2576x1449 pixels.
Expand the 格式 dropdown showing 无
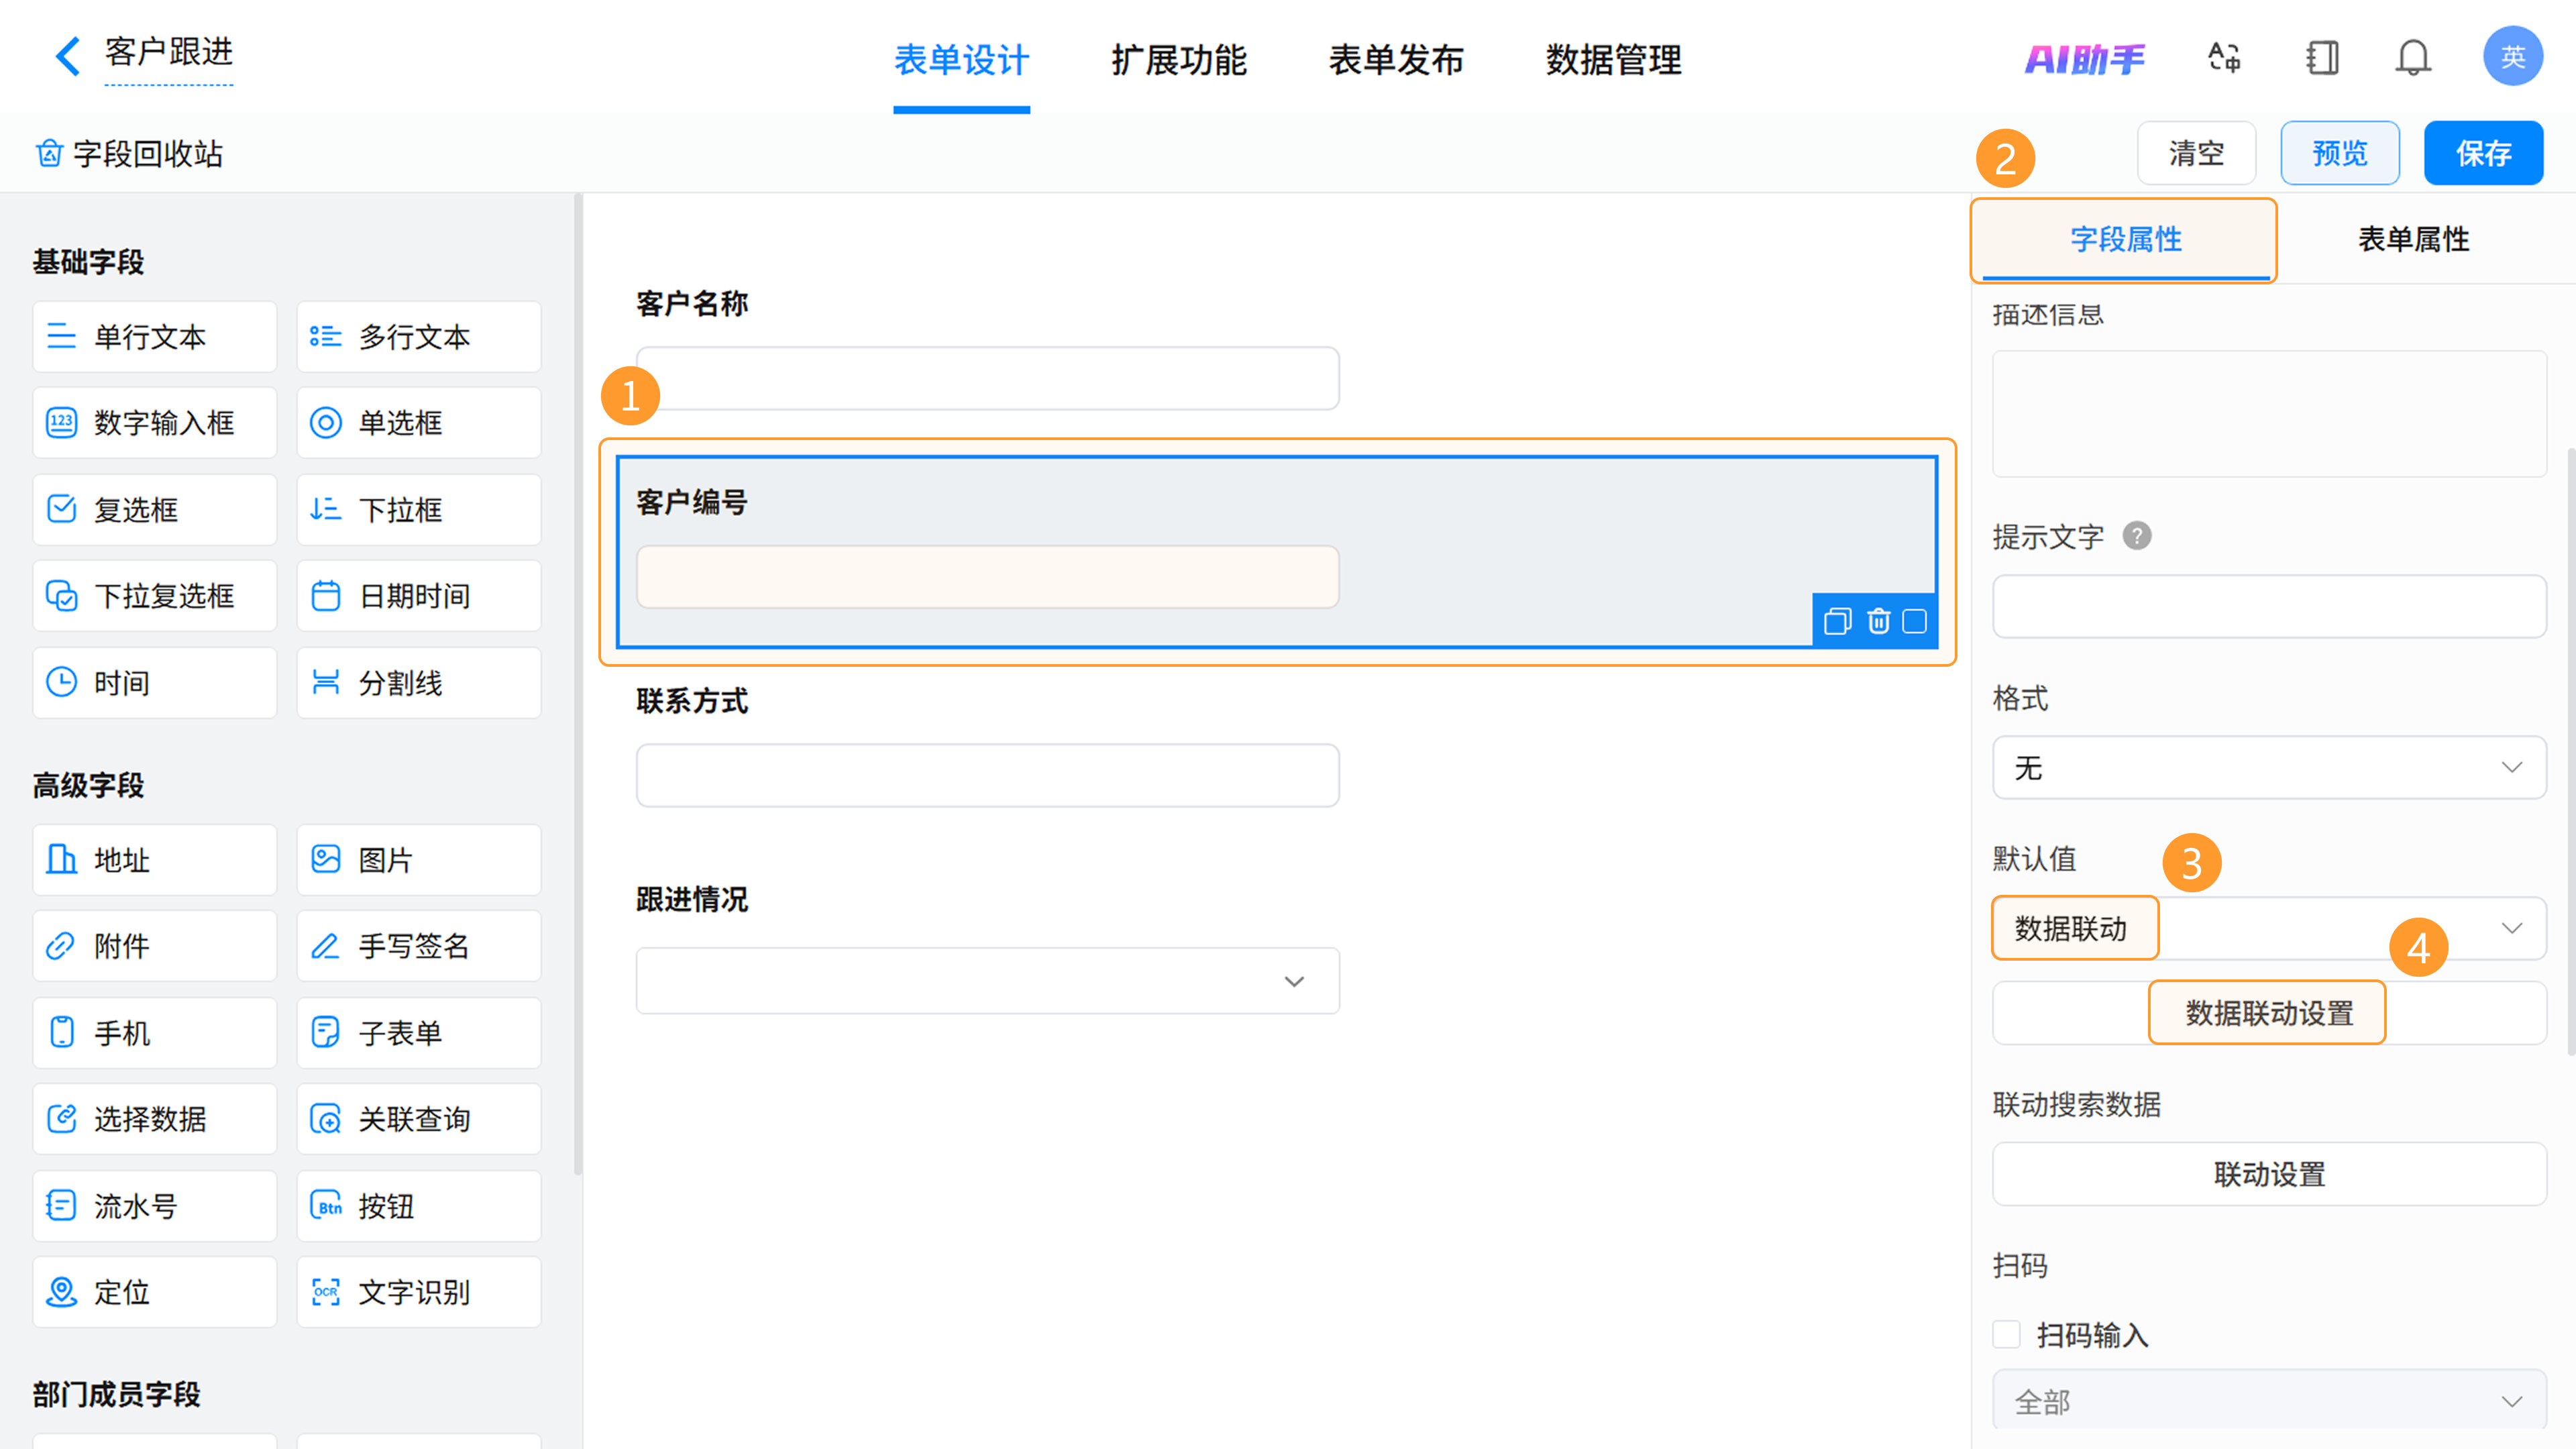(2268, 768)
